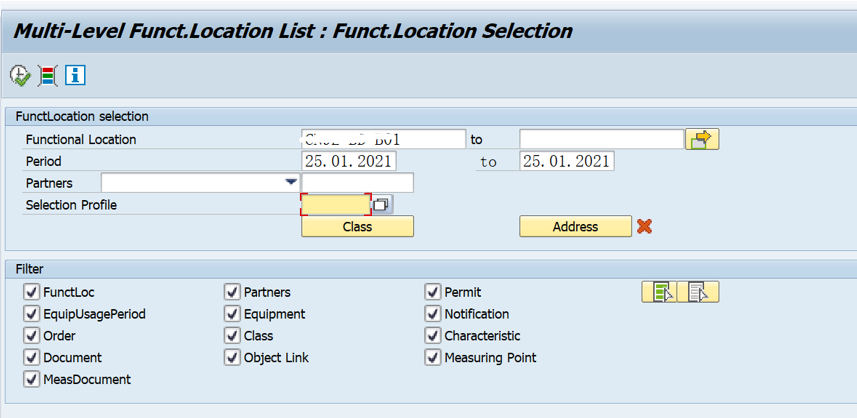Viewport: 857px width, 418px height.
Task: Click the Partners value input field
Action: click(x=357, y=182)
